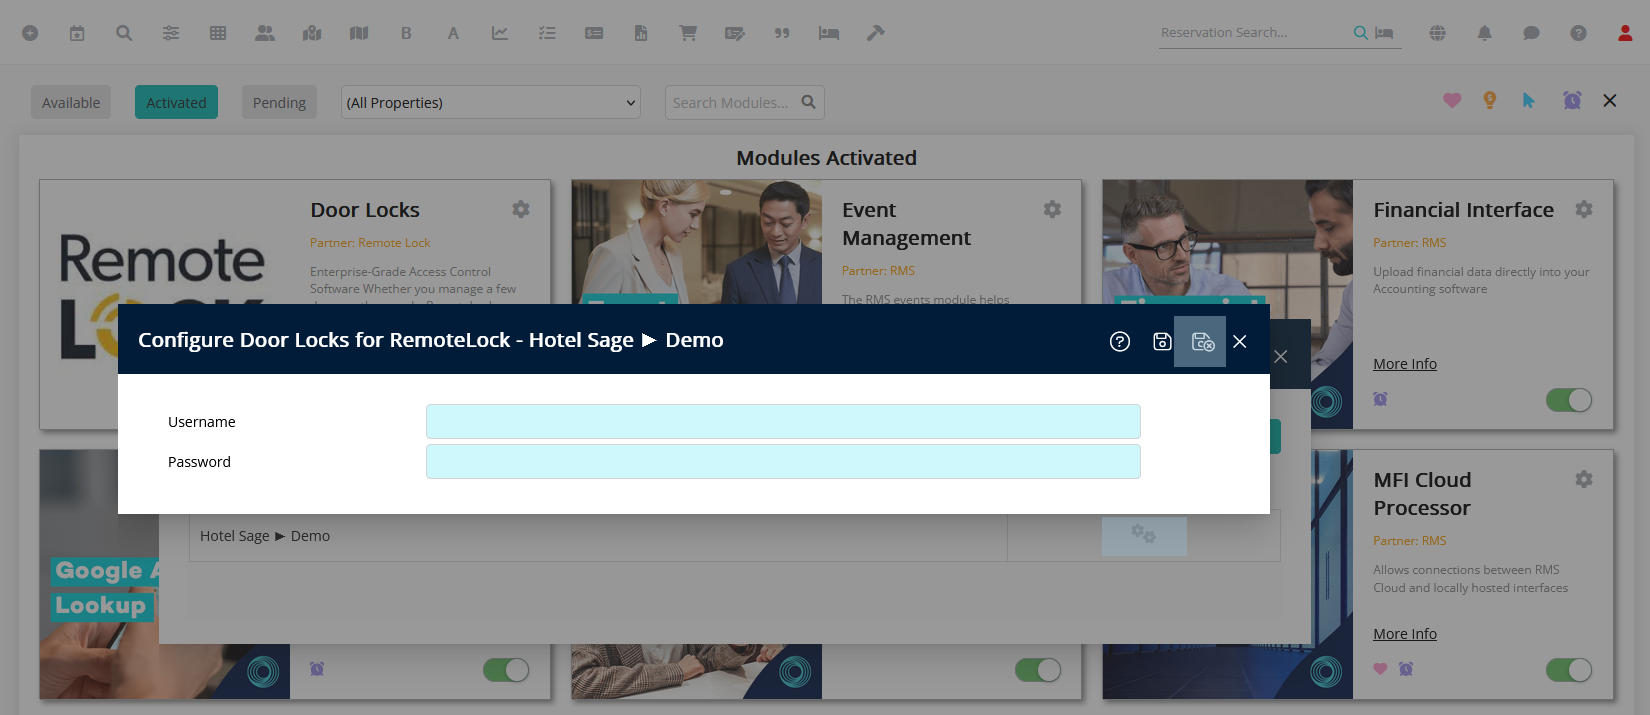Click the save icon in Configure dialog header
Viewport: 1650px width, 715px height.
point(1162,342)
